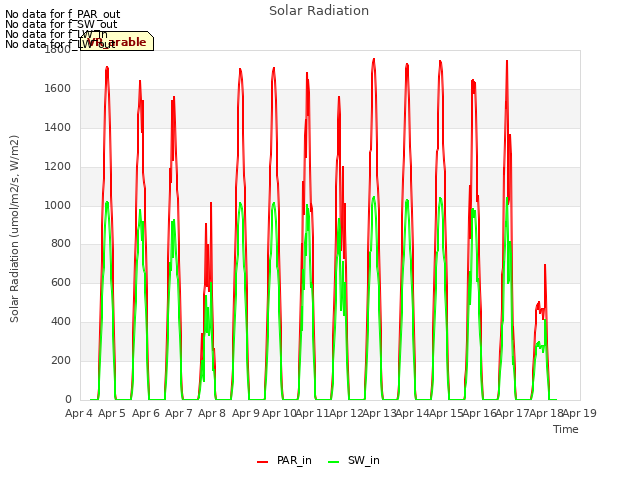Click the Solar Radiation chart title
Viewport: 640px width, 480px height.
pos(319,11)
